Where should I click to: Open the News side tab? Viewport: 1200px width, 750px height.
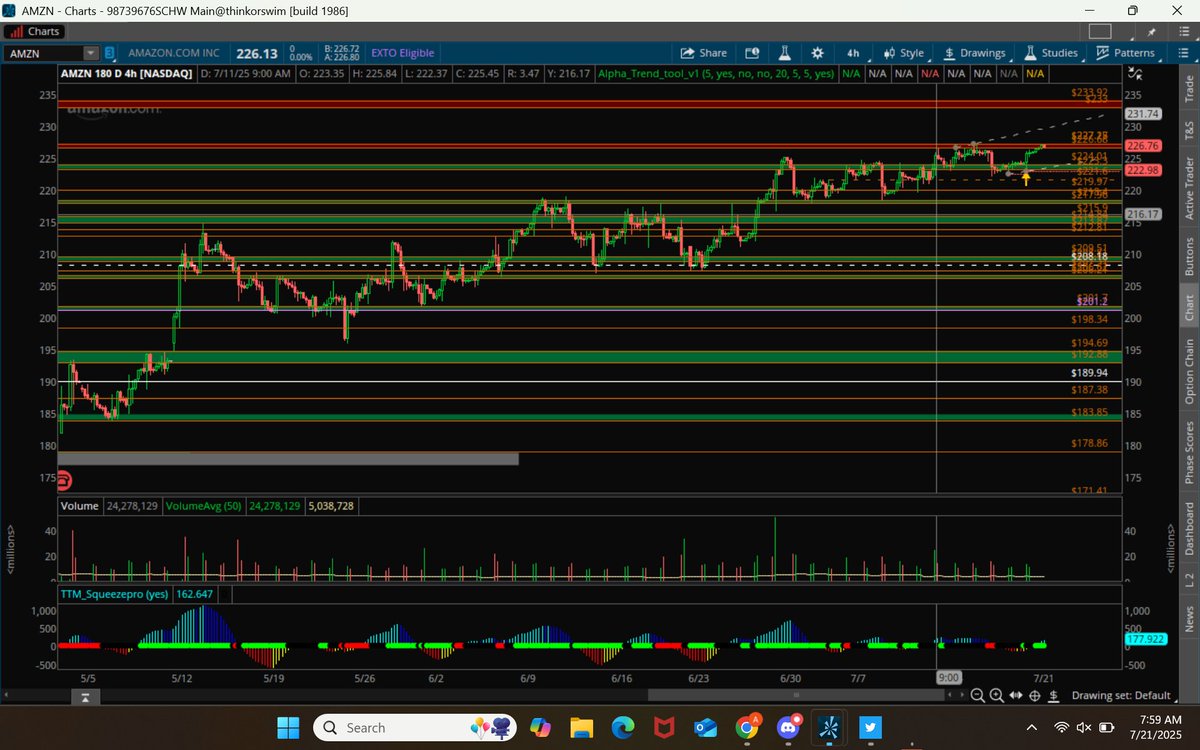click(1189, 618)
